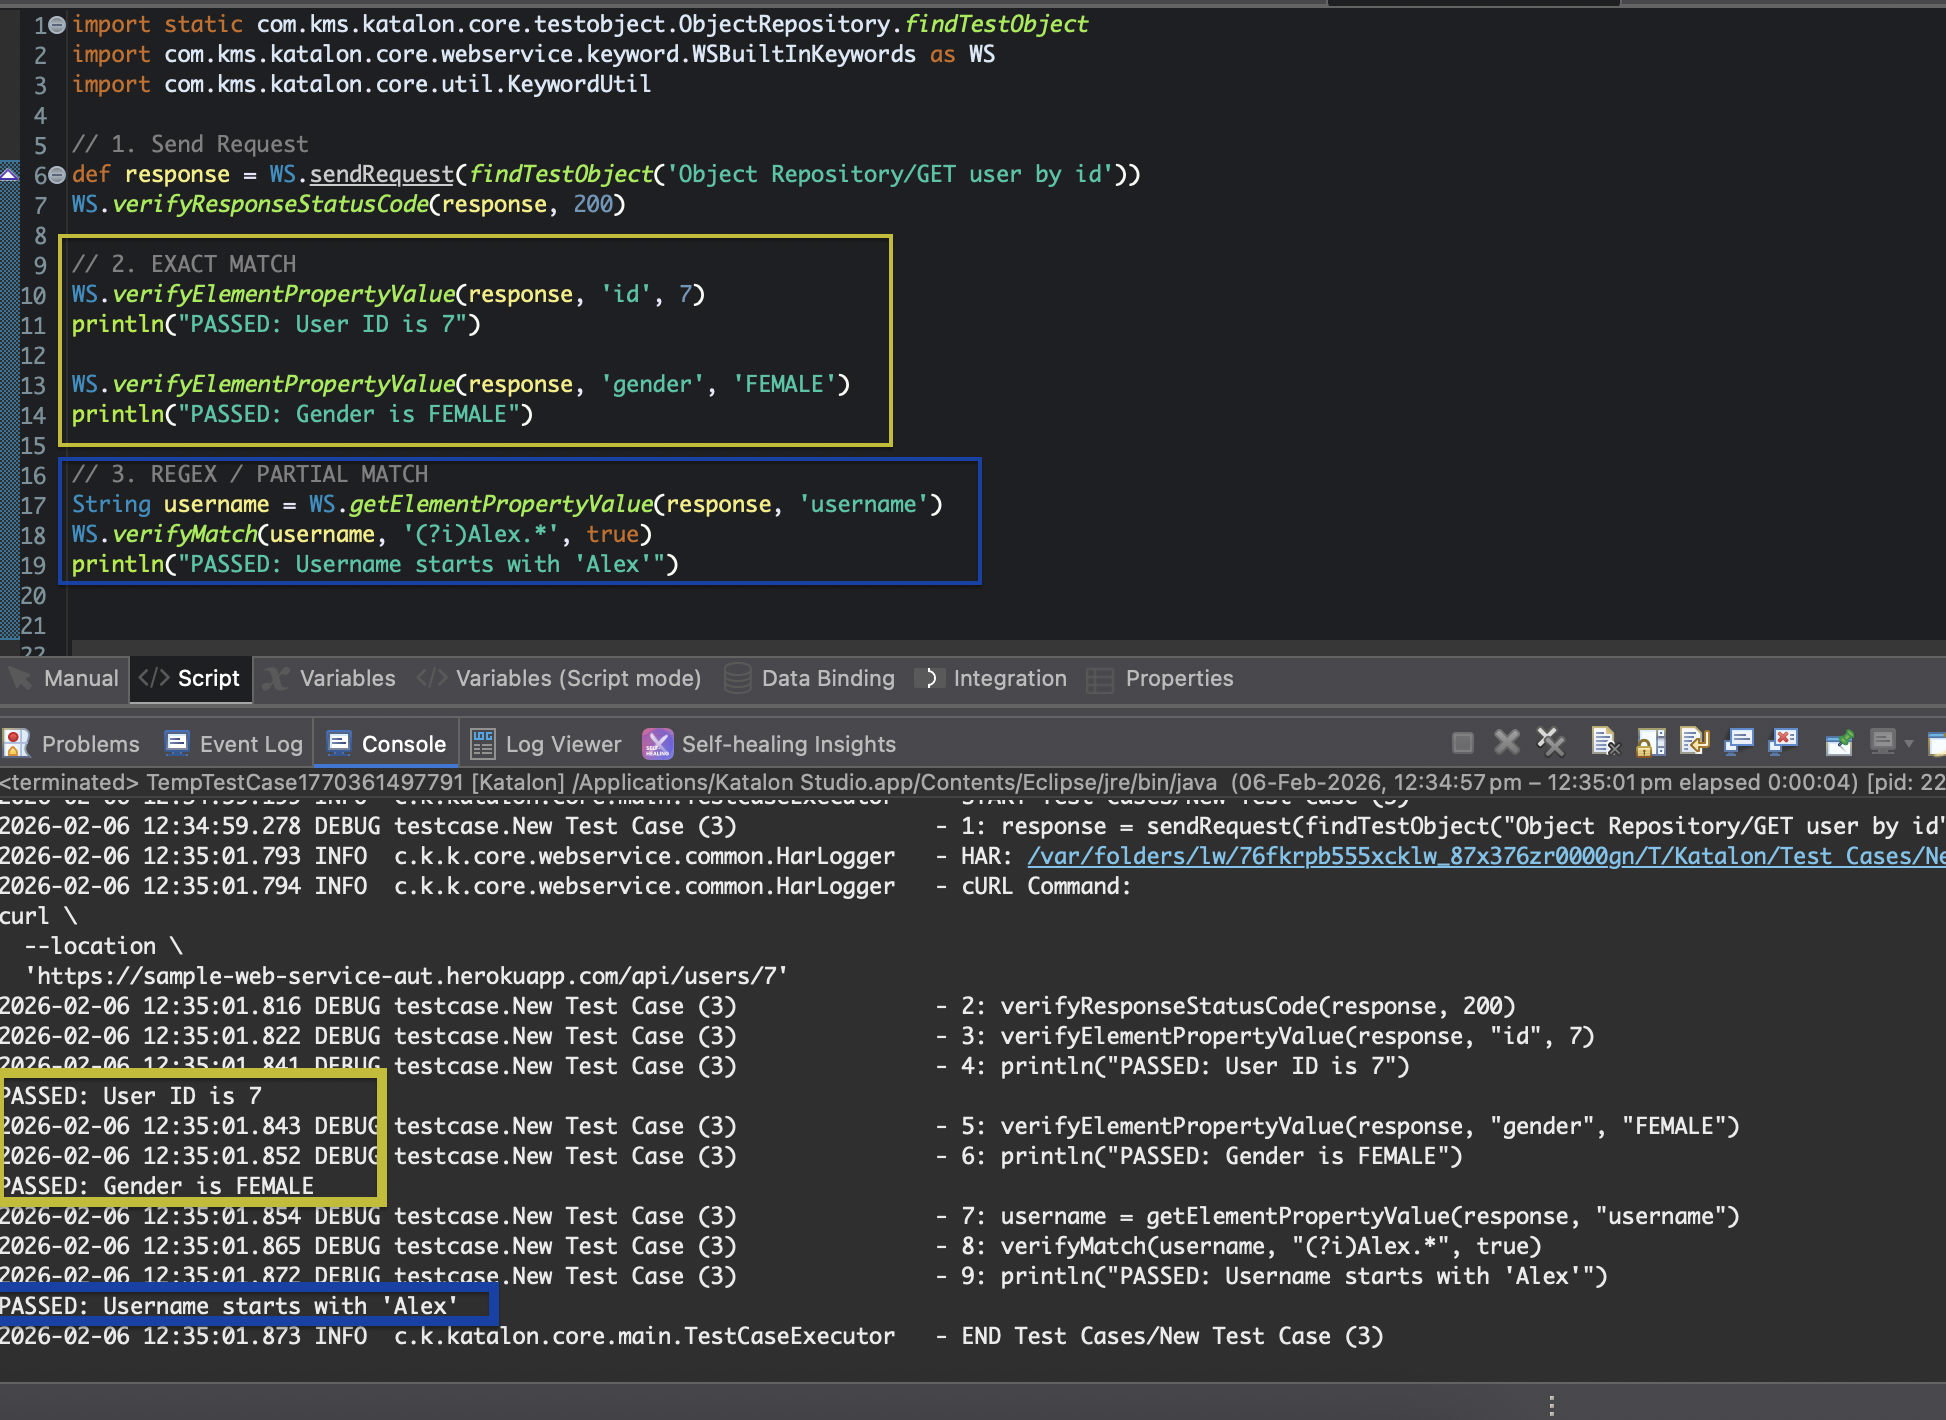The height and width of the screenshot is (1420, 1946).
Task: Pin the Console view
Action: click(1840, 742)
